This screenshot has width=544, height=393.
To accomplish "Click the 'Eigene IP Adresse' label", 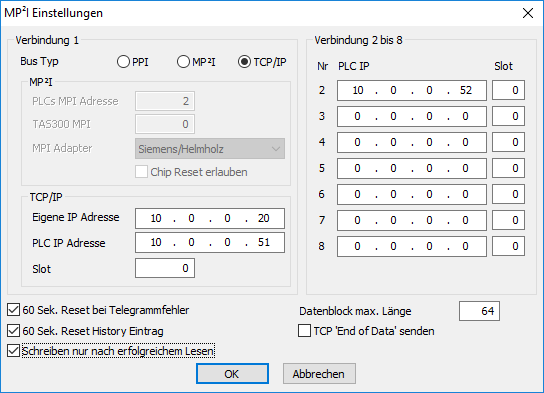I will click(x=76, y=217).
